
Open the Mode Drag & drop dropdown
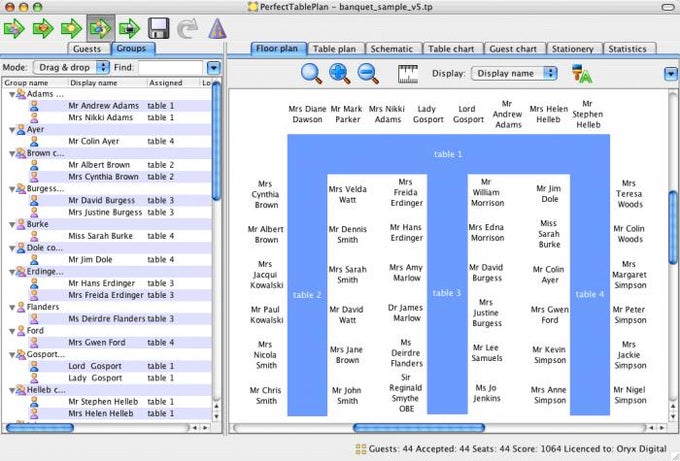72,67
